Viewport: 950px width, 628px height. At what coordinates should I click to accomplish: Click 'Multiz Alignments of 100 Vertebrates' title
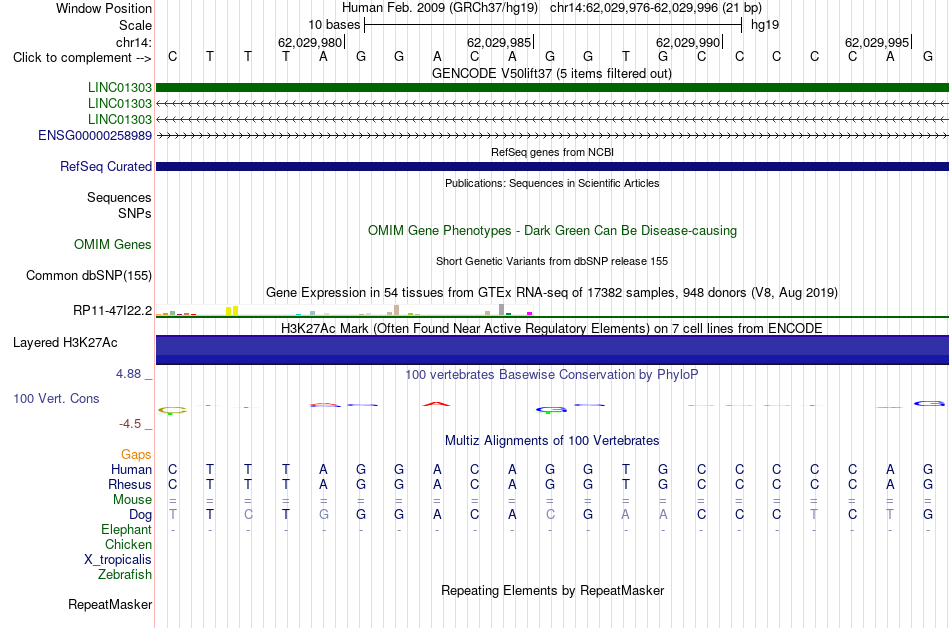(552, 441)
